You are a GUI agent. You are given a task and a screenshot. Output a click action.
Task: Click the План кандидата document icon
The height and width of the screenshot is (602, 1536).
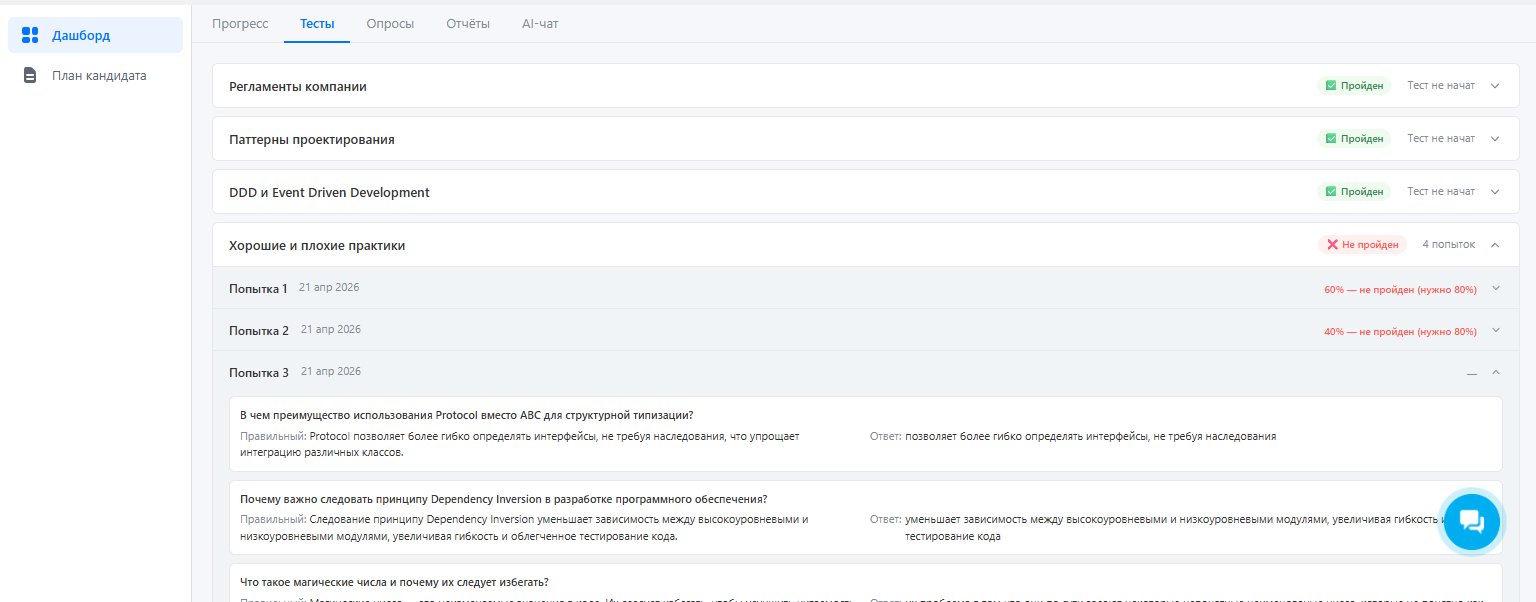[30, 76]
